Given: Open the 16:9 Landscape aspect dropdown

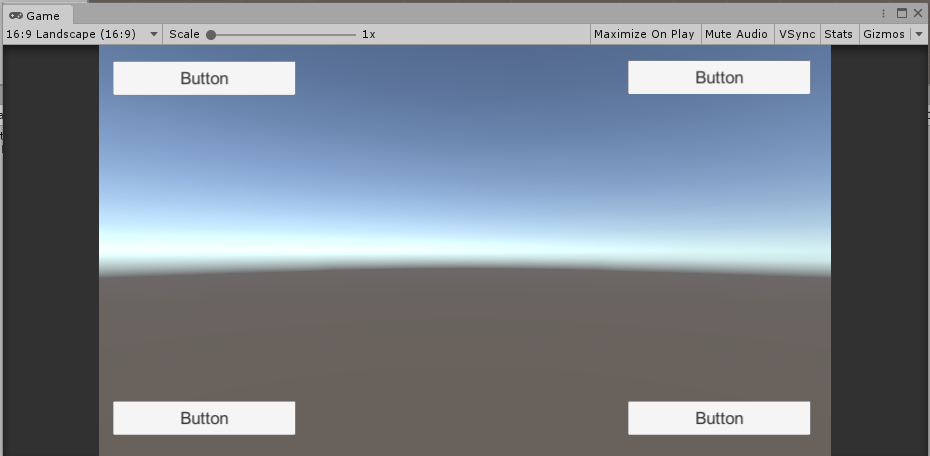Looking at the screenshot, I should pos(82,34).
